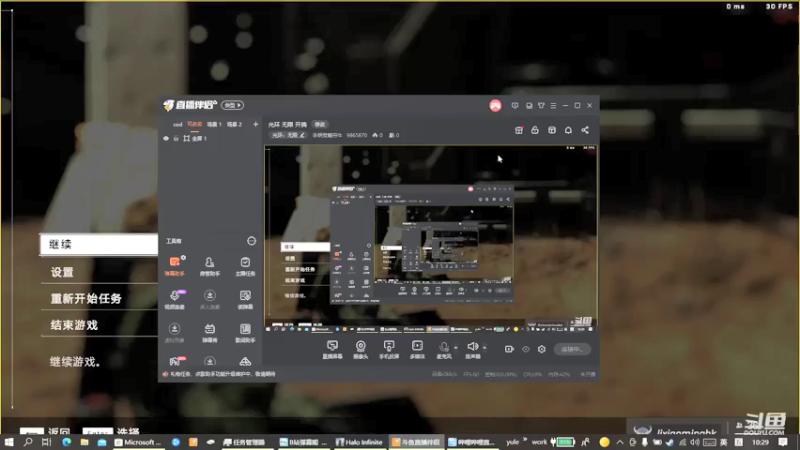
Task: Select the 全屏 1 source in the list
Action: point(210,138)
